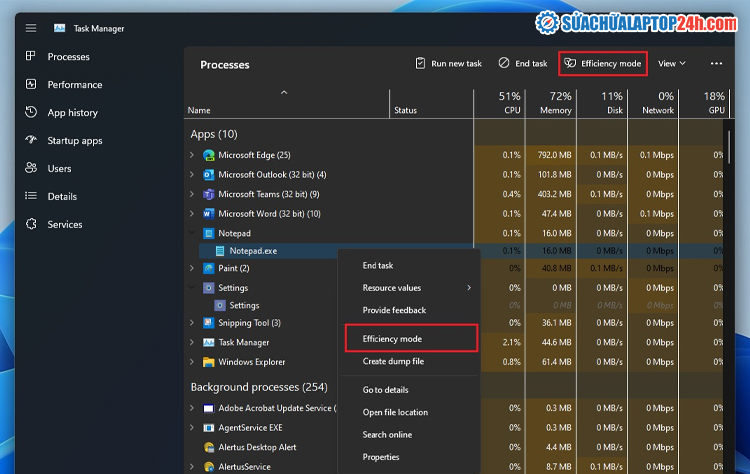
Task: Expand the Microsoft Edge process group
Action: click(x=192, y=155)
